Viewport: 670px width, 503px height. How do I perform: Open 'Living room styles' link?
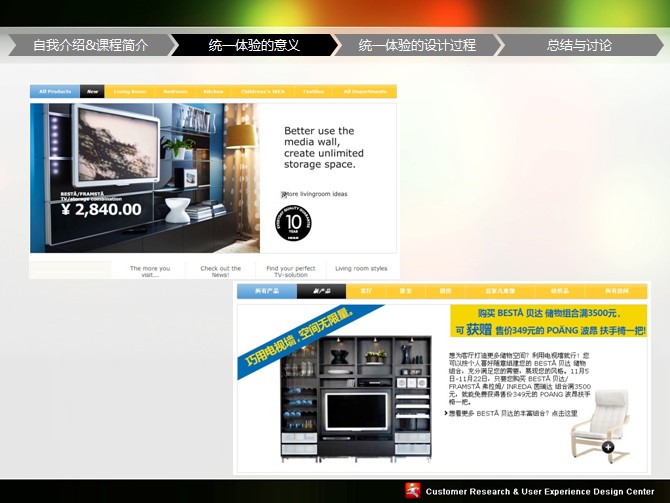(361, 268)
